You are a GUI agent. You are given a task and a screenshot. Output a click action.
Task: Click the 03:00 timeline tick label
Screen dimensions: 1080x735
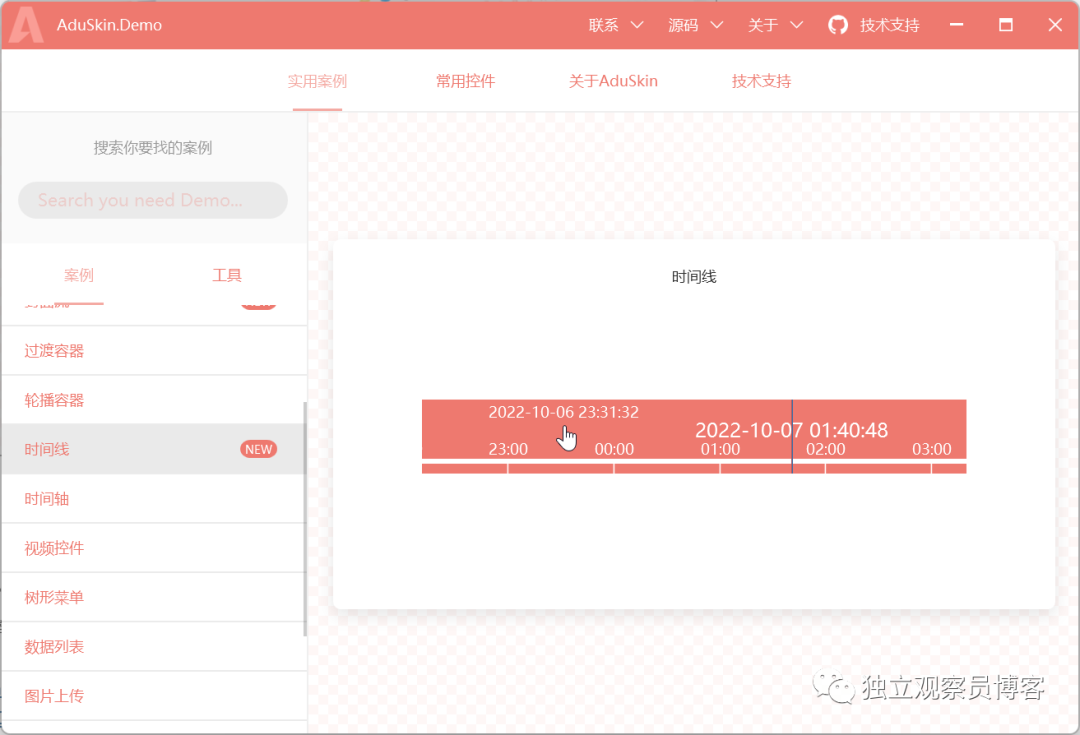[932, 449]
